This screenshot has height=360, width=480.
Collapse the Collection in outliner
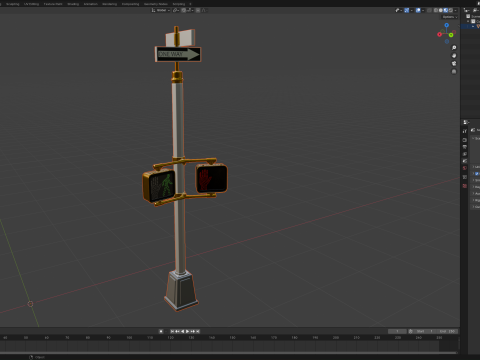point(468,21)
